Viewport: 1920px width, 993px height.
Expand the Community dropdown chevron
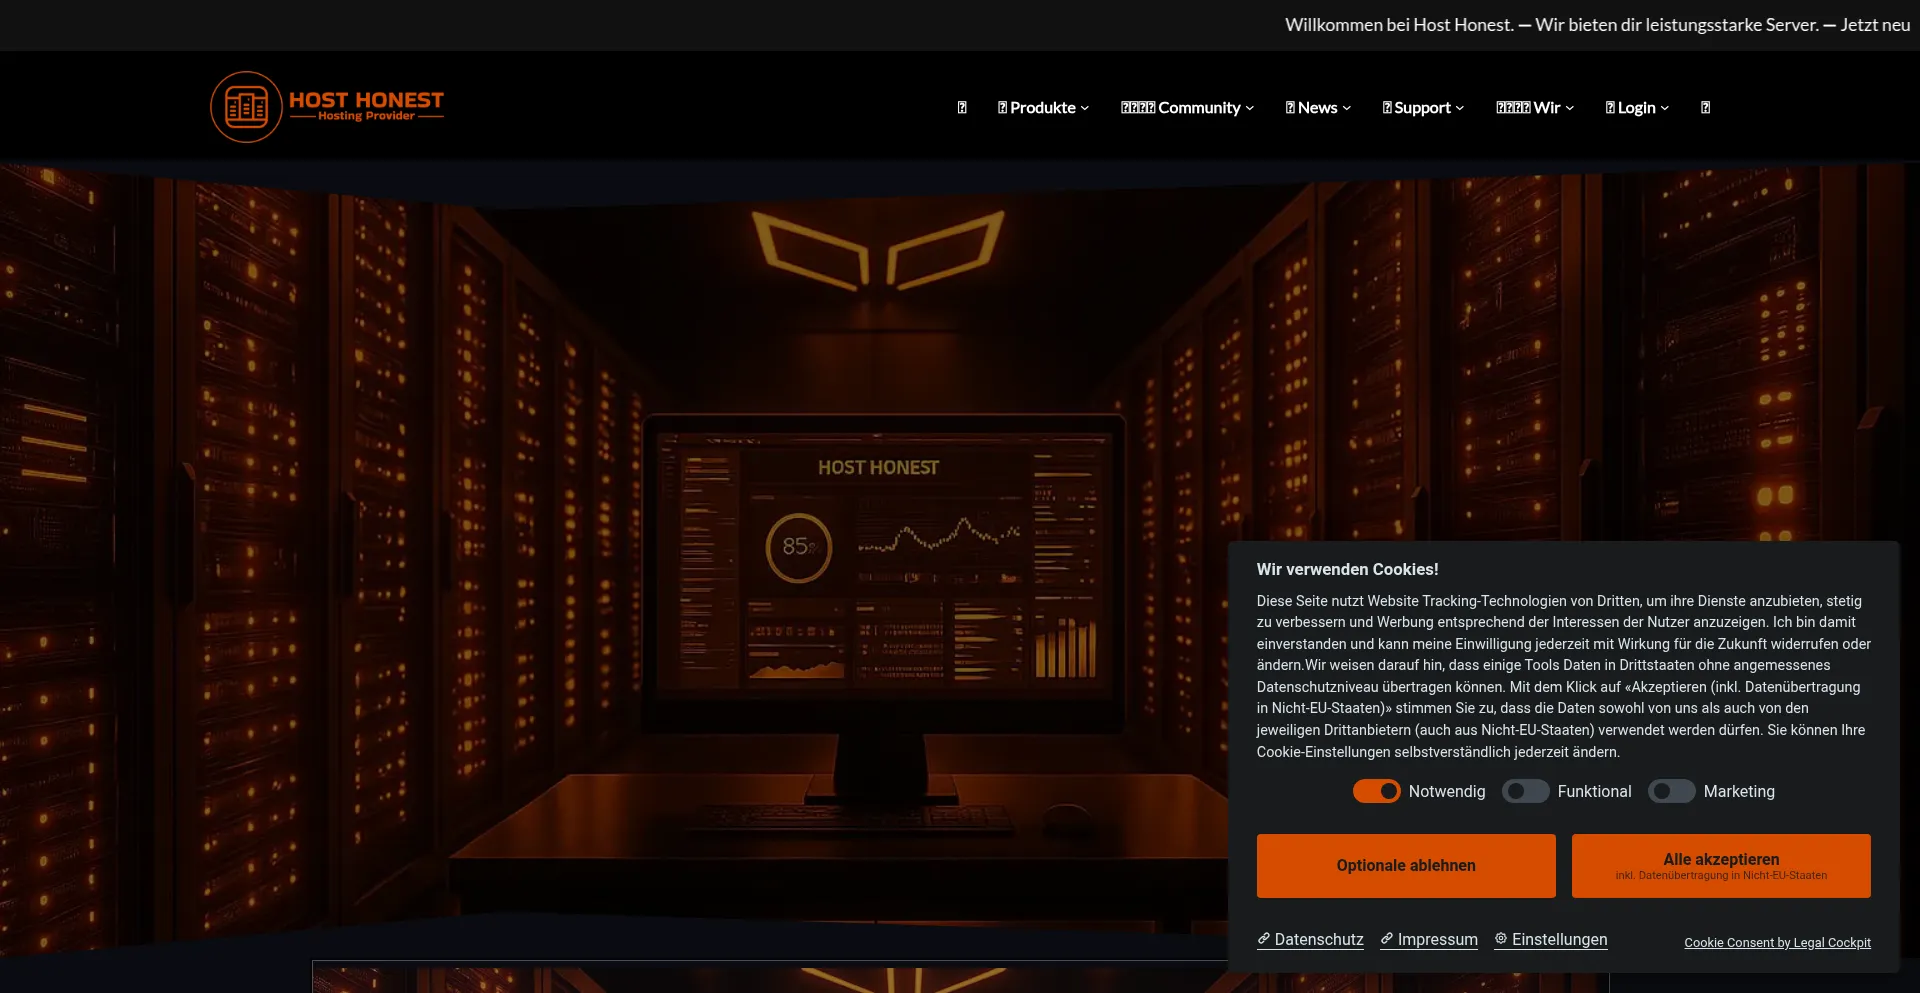(1250, 108)
